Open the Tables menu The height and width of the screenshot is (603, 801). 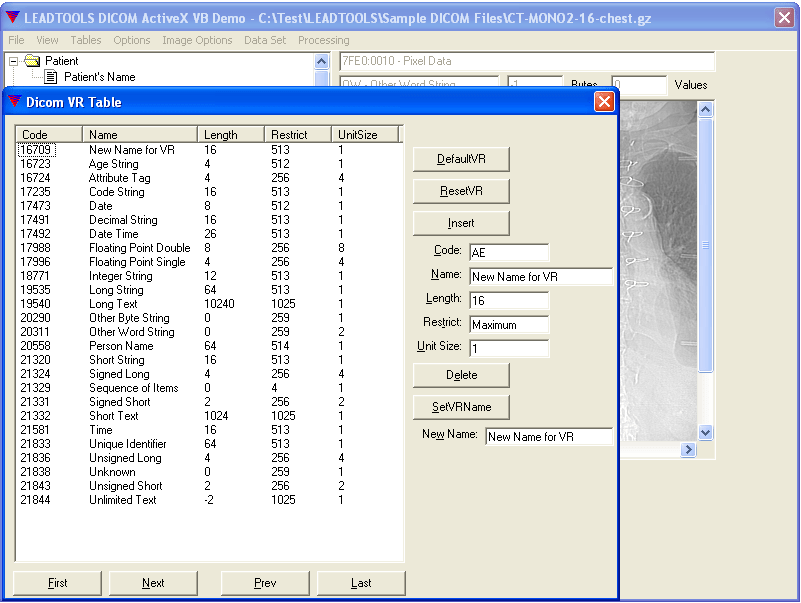tap(85, 40)
